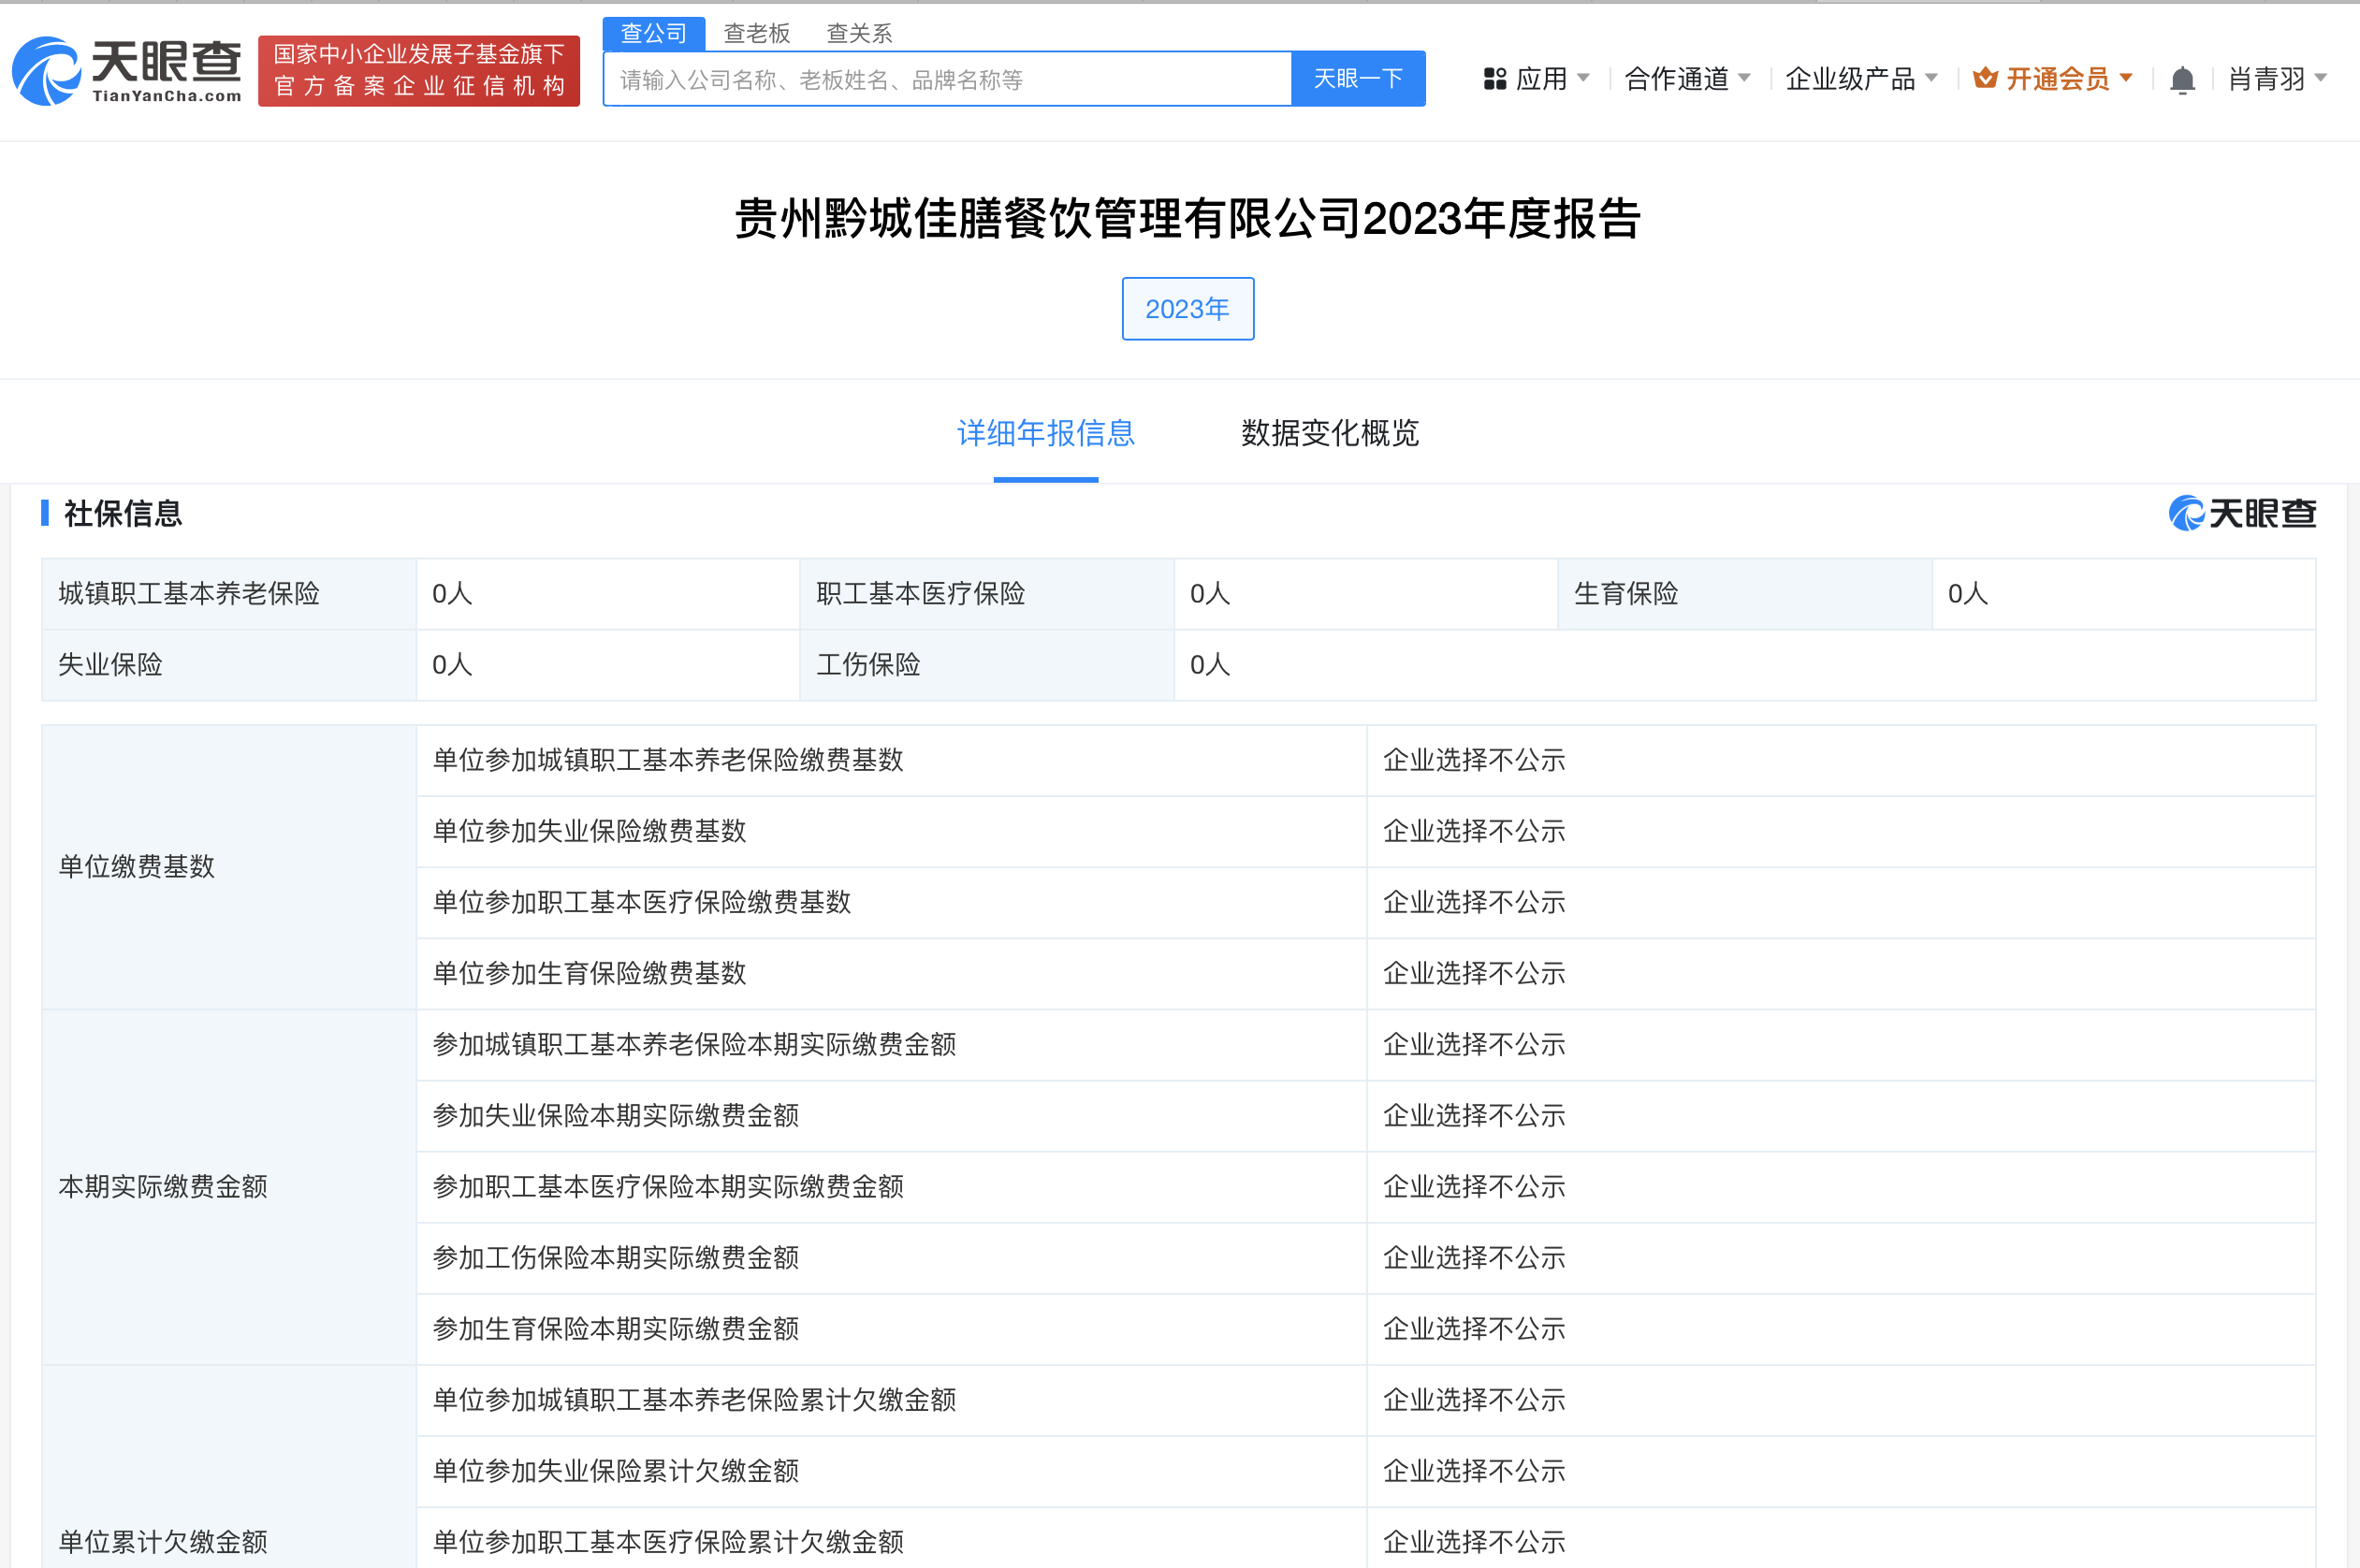2360x1568 pixels.
Task: Open the 数据变化概览 tab
Action: pos(1329,433)
